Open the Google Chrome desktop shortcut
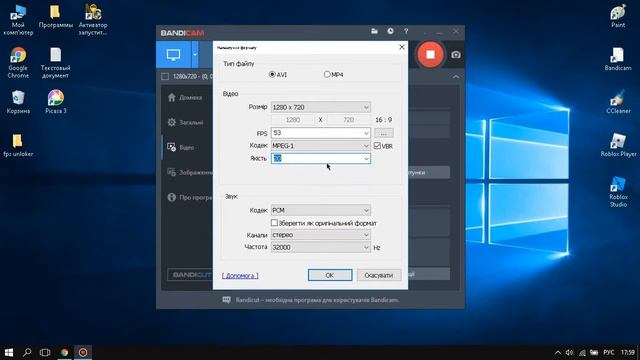This screenshot has height=360, width=640. (x=18, y=63)
